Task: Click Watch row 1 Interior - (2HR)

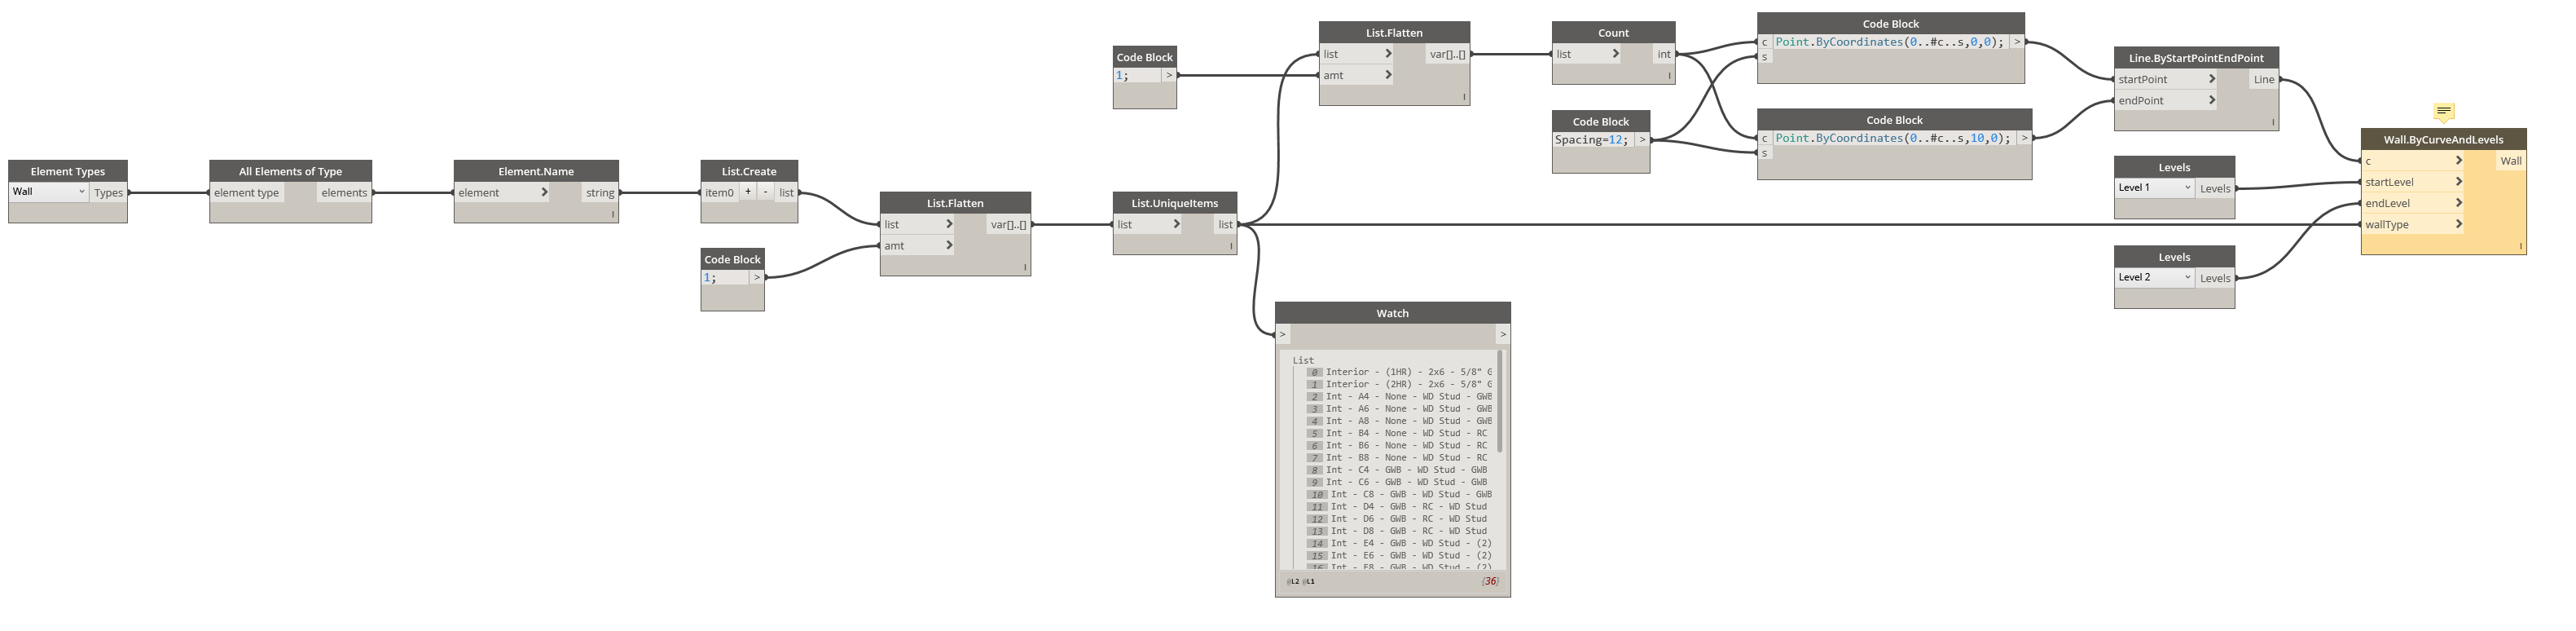Action: pyautogui.click(x=1408, y=384)
